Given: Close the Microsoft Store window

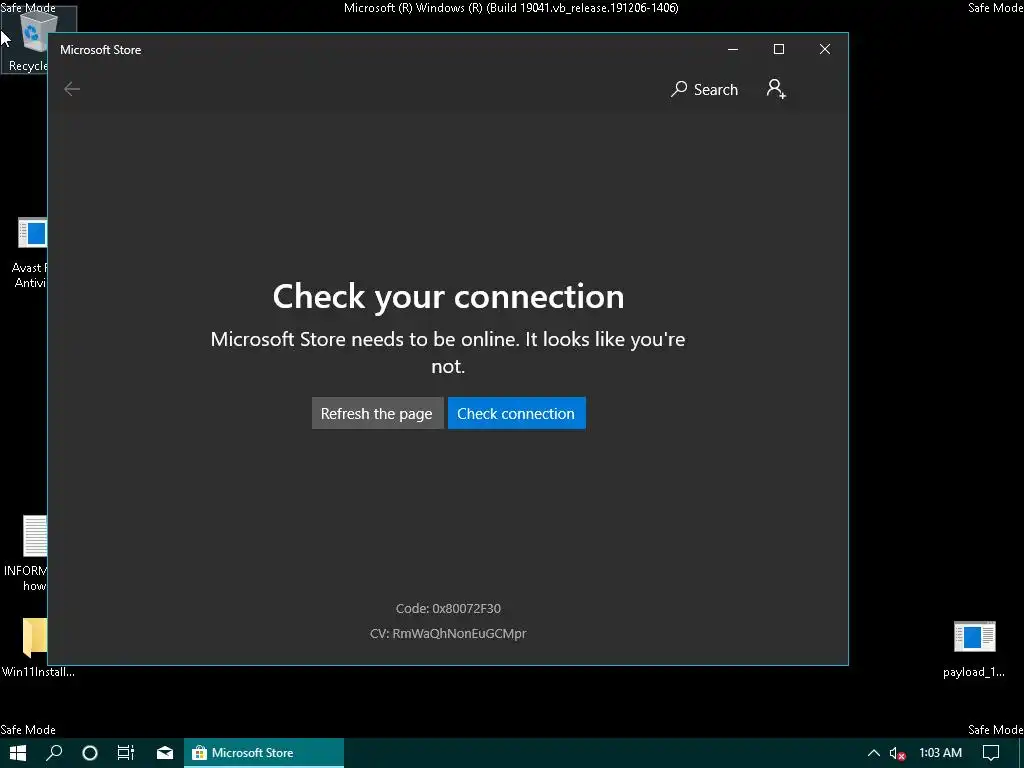Looking at the screenshot, I should click(x=825, y=50).
